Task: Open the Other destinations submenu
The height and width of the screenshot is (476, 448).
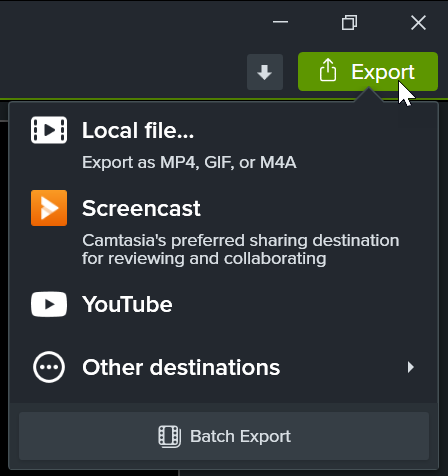Action: 223,367
